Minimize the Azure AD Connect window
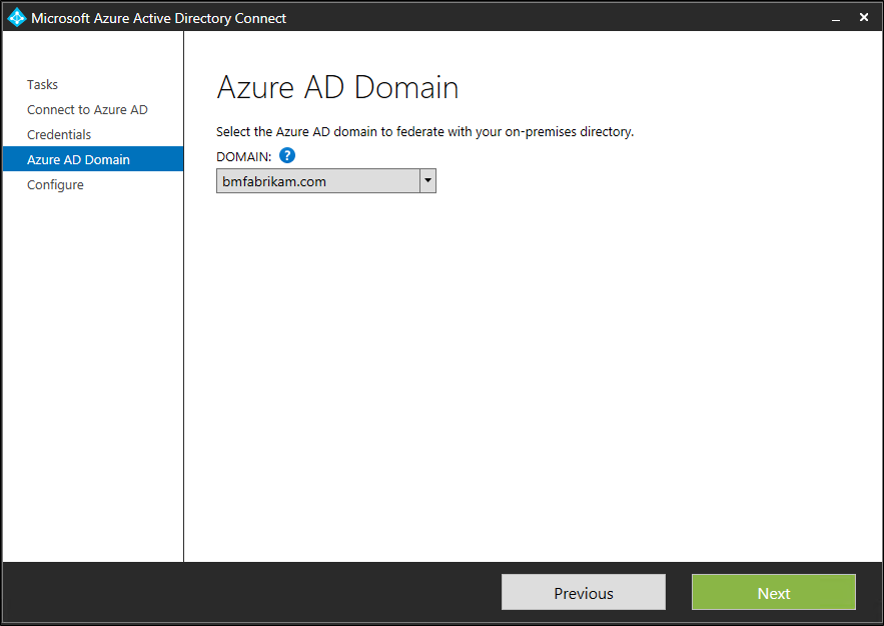Screen dimensions: 884x626 (836, 17)
